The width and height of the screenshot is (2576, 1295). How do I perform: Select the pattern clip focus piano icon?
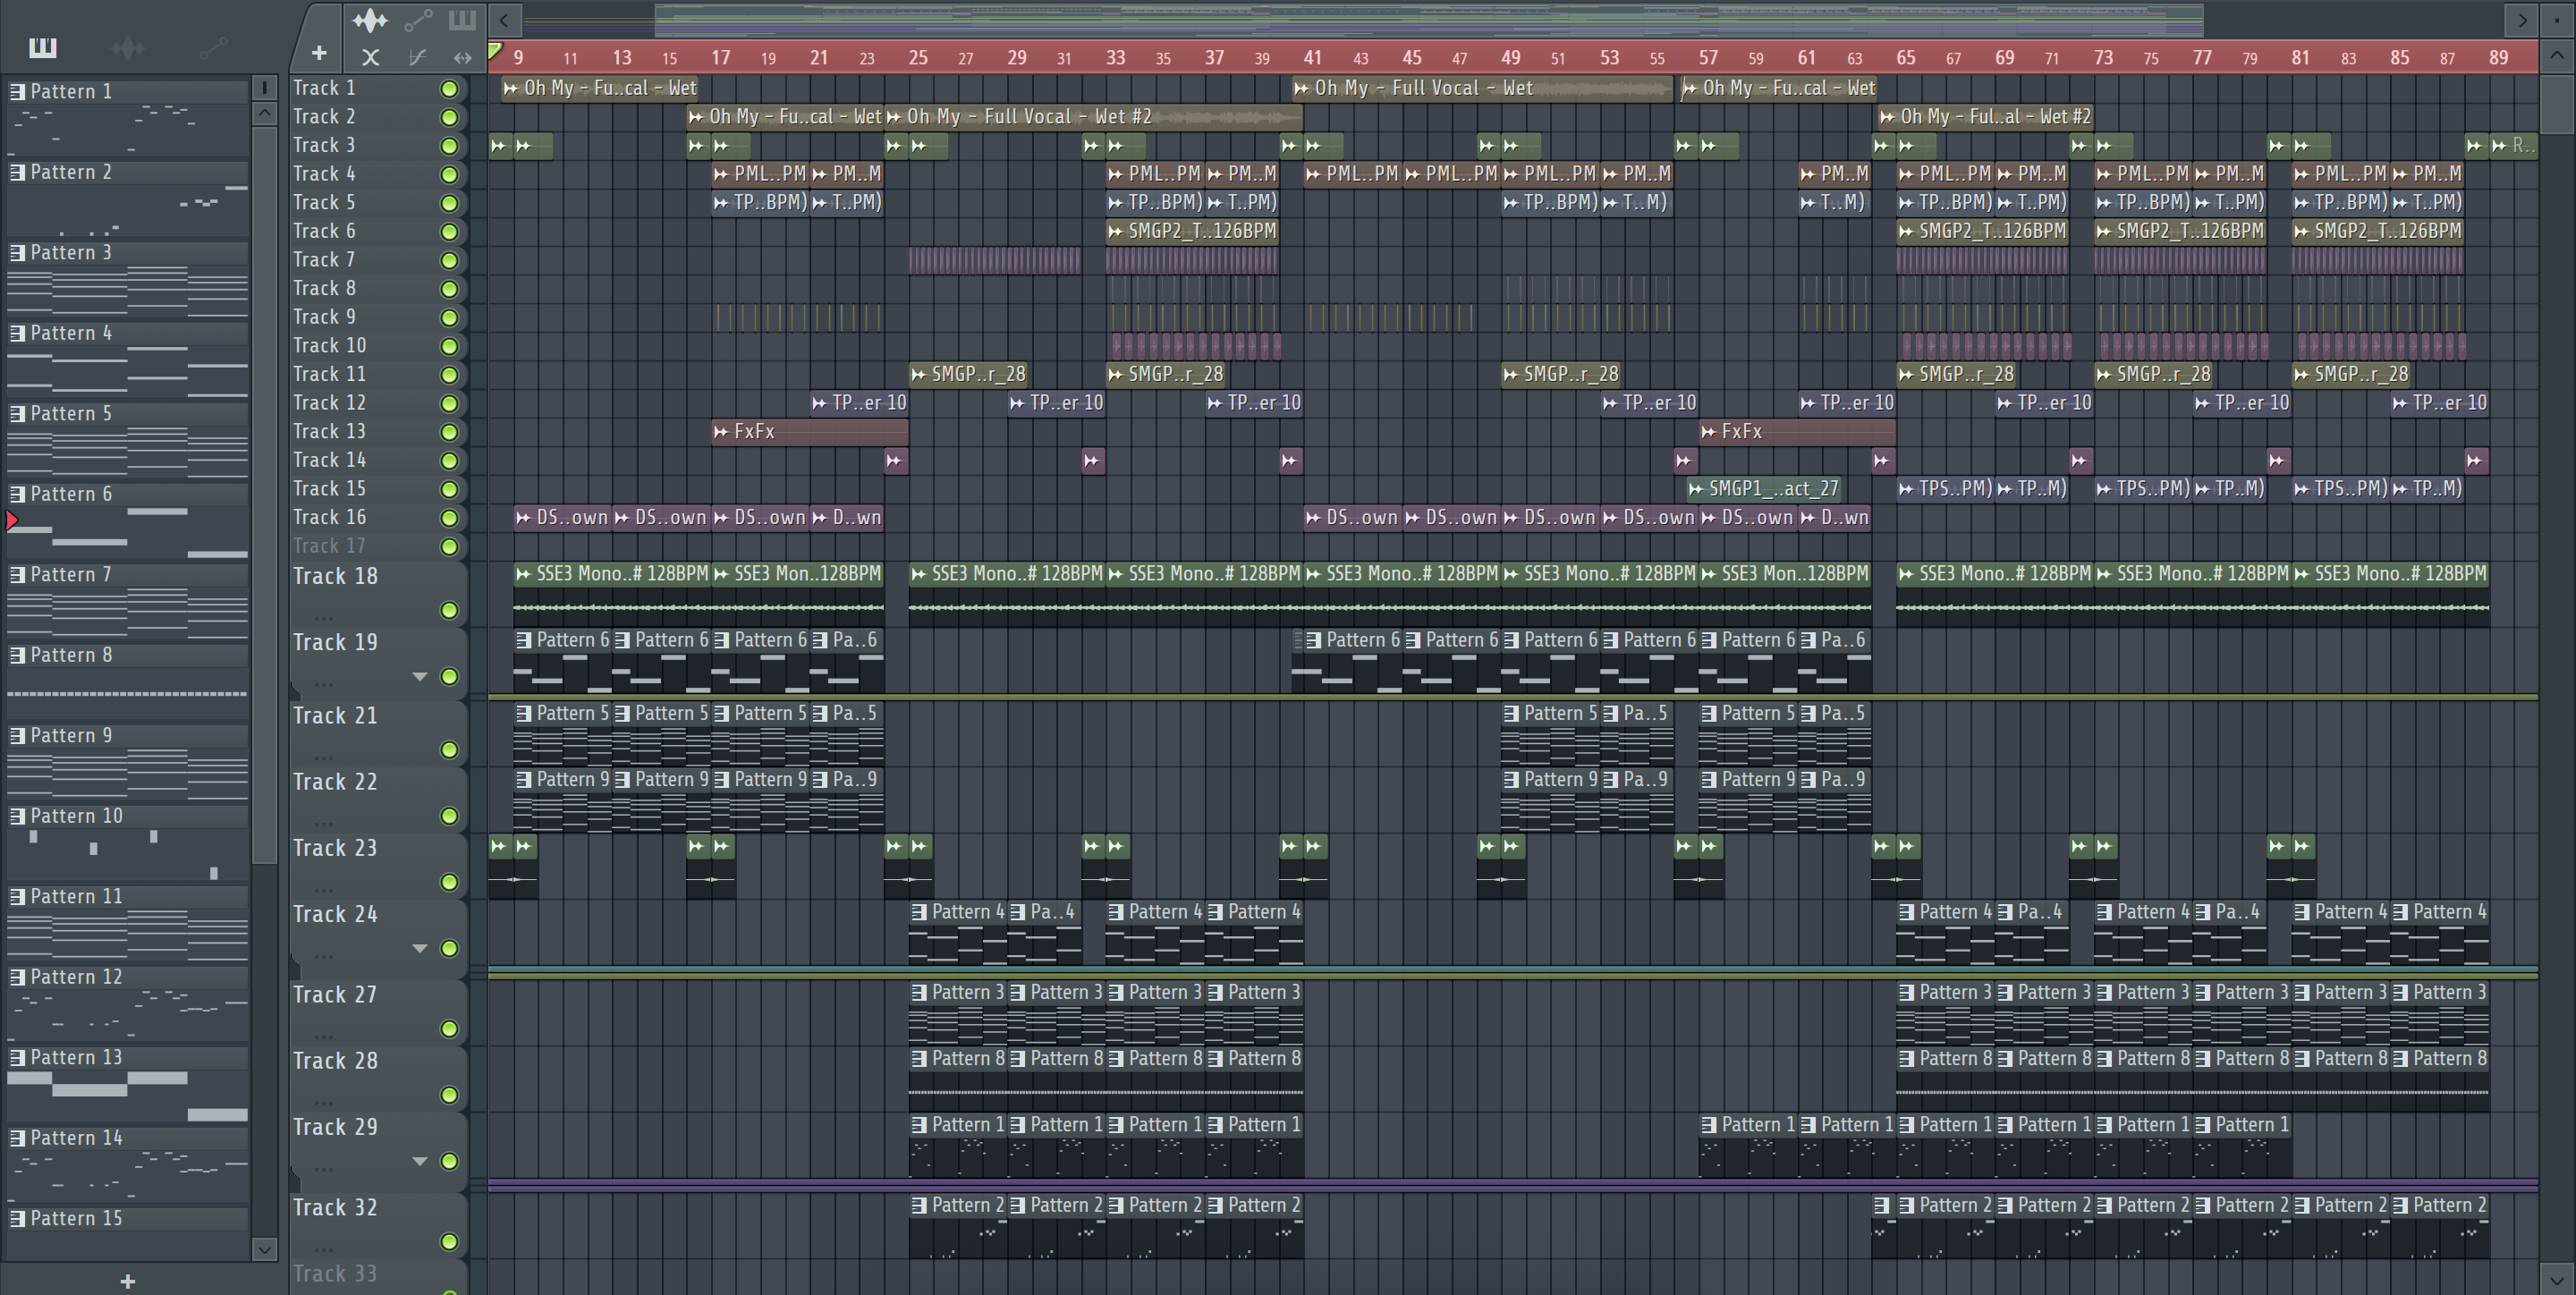click(462, 19)
